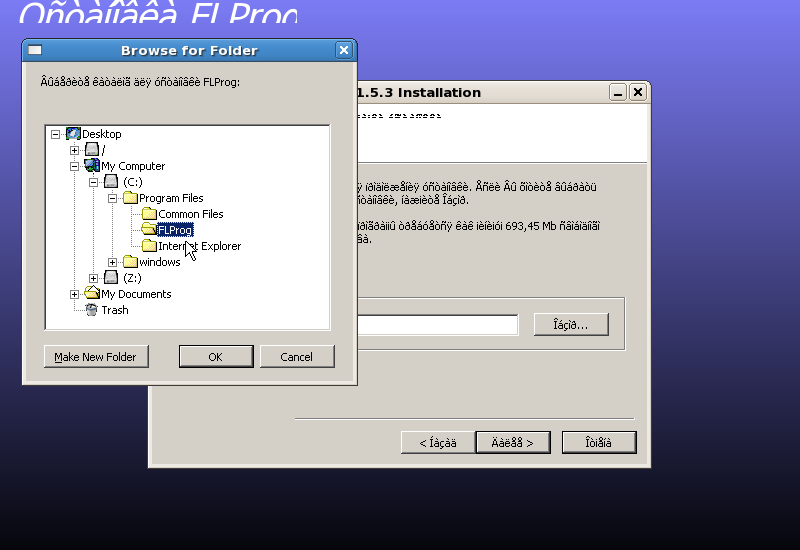Close the Installation window
This screenshot has height=550, width=800.
point(638,92)
